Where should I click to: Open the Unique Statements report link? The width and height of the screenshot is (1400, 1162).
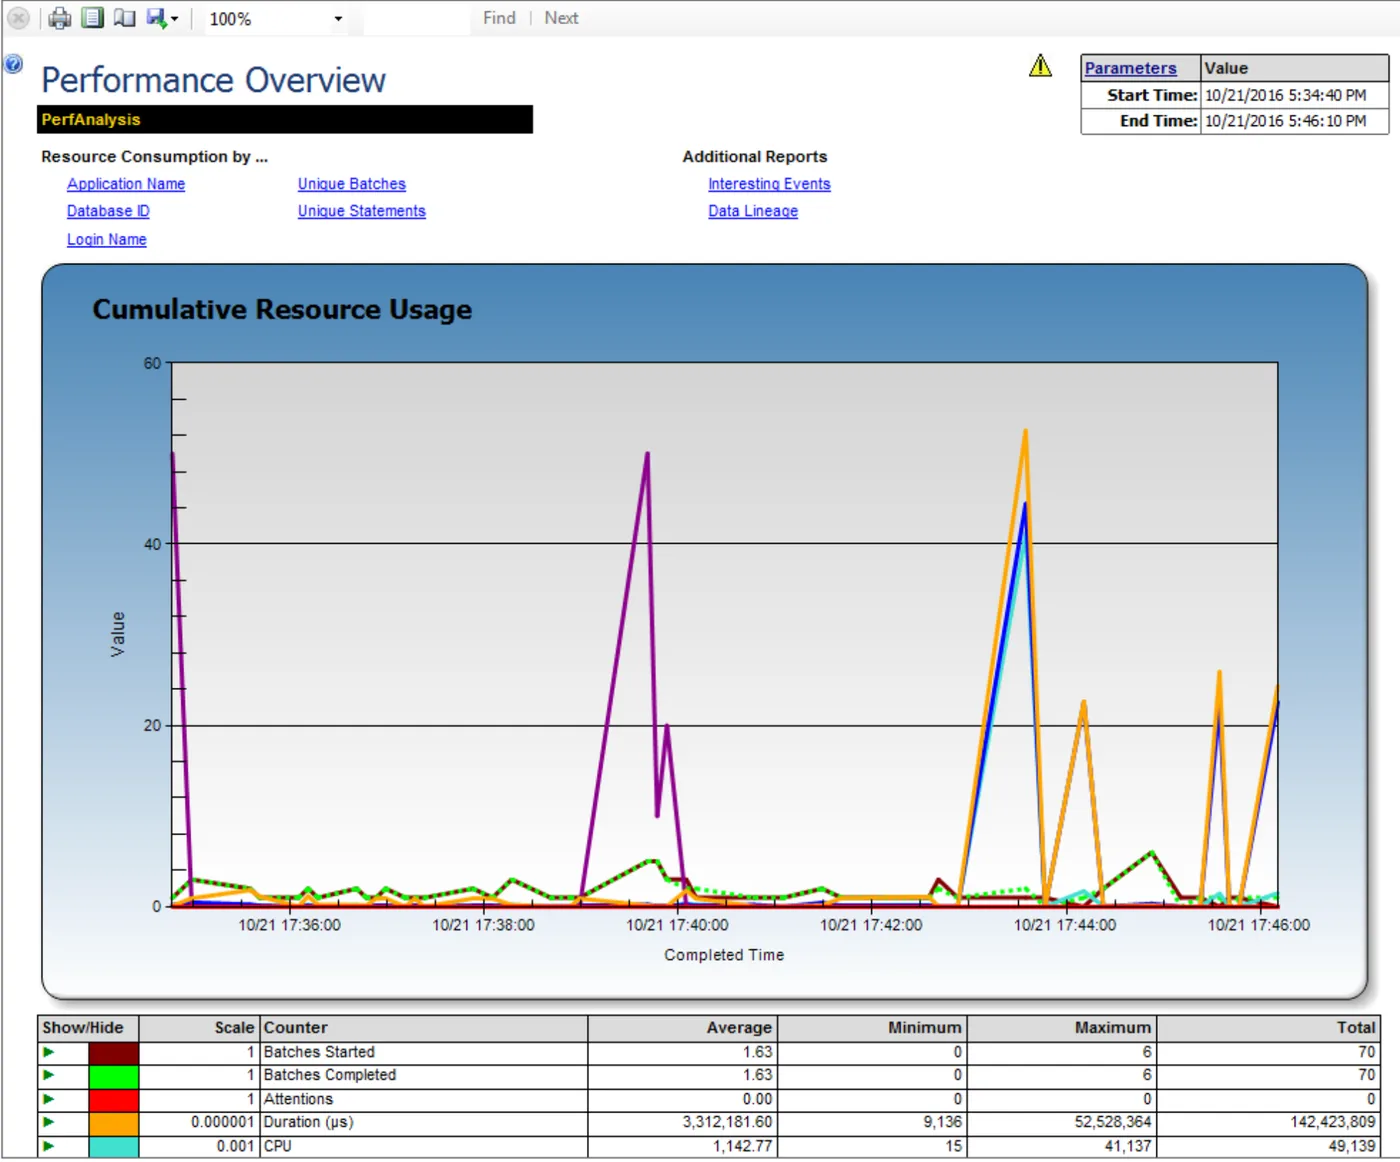click(x=362, y=211)
